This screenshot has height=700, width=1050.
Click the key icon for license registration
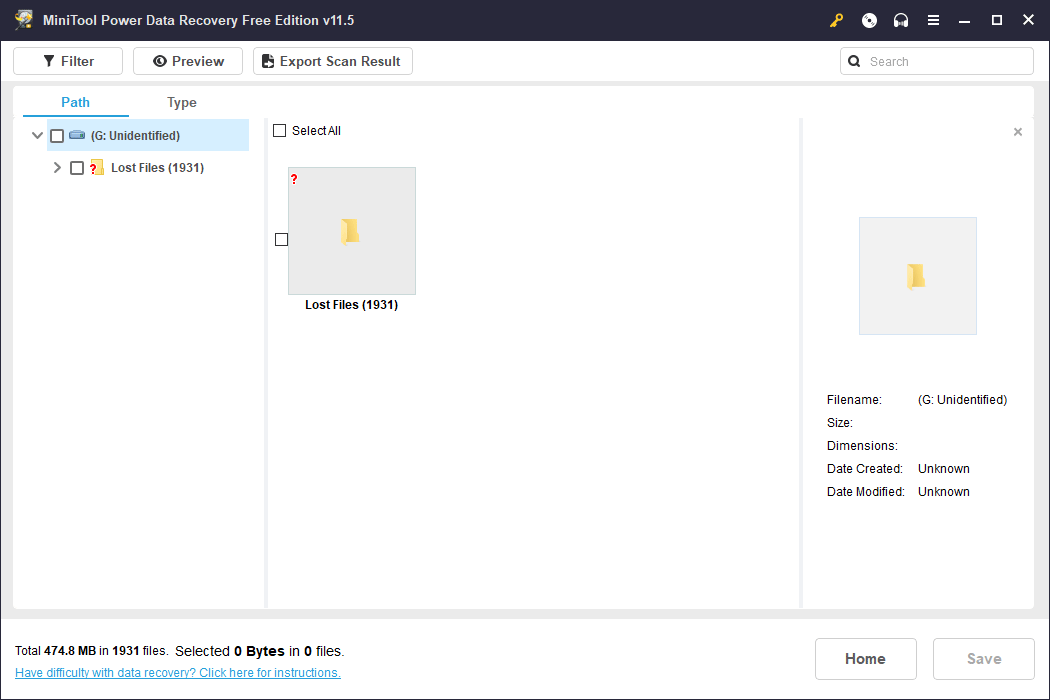[836, 19]
